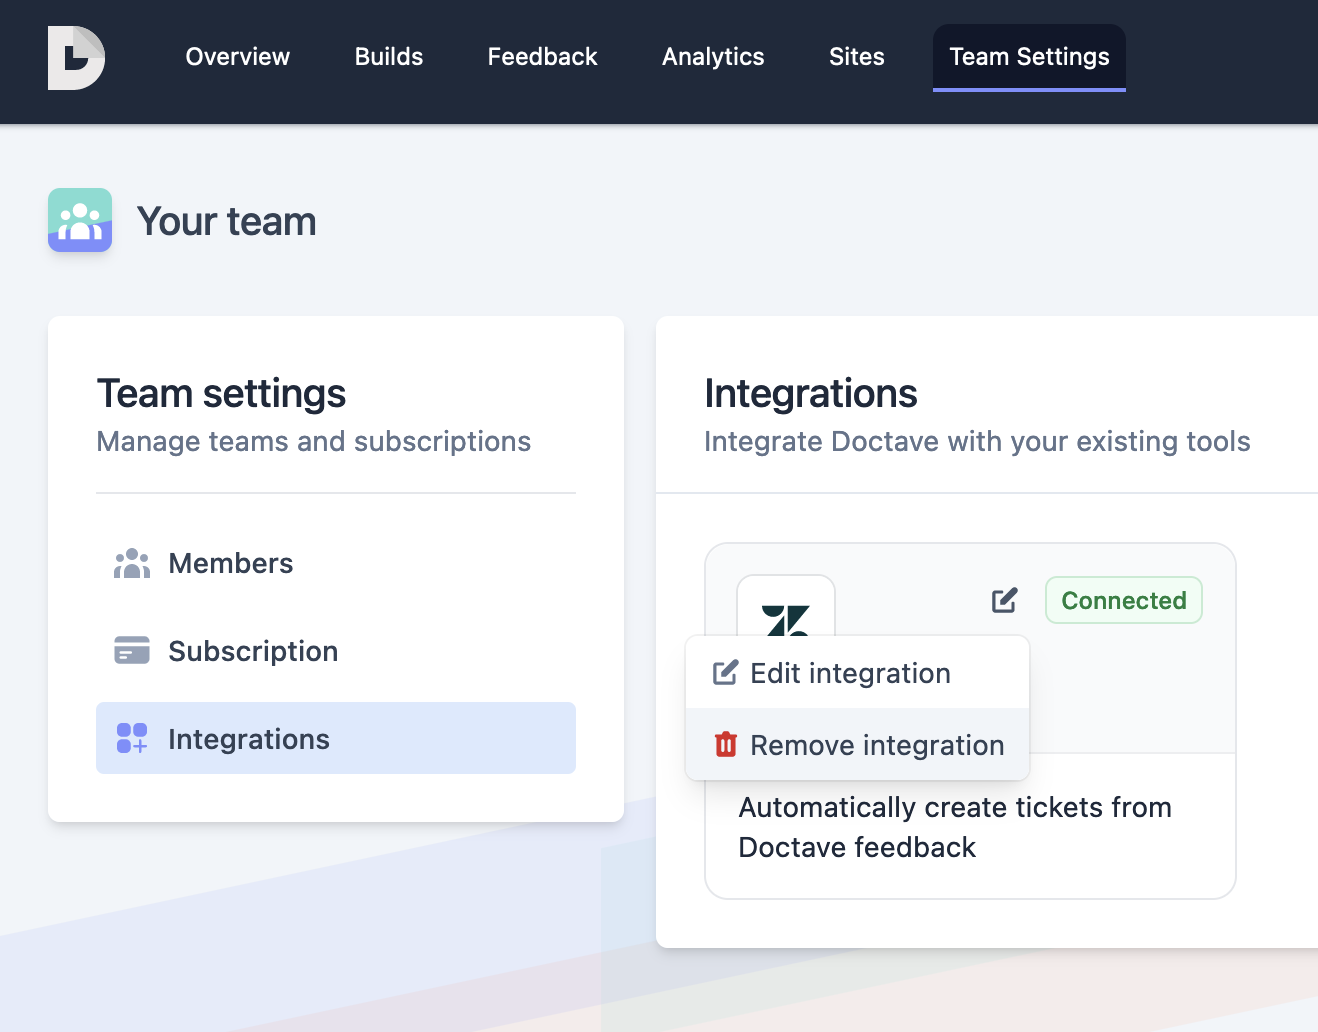1318x1032 pixels.
Task: Click the pencil icon next to Edit integration
Action: (x=724, y=672)
